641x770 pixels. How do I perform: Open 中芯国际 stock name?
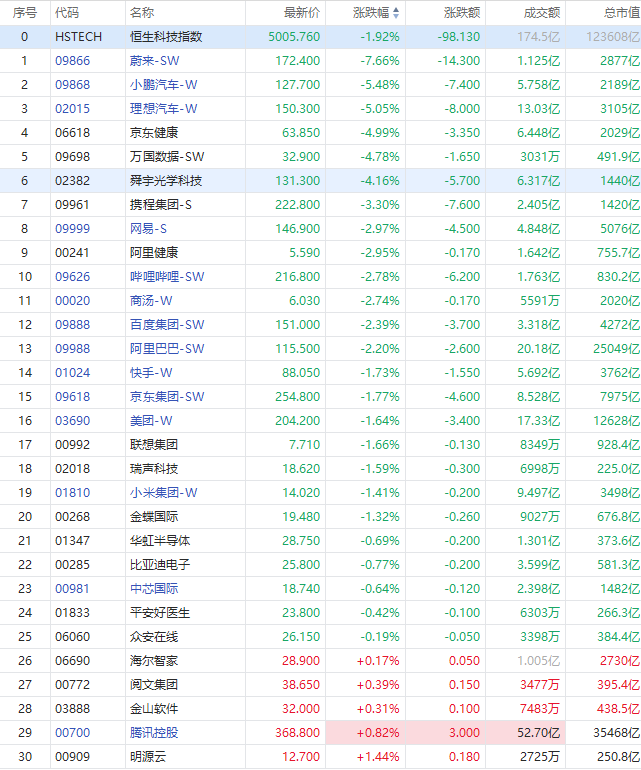(x=154, y=589)
